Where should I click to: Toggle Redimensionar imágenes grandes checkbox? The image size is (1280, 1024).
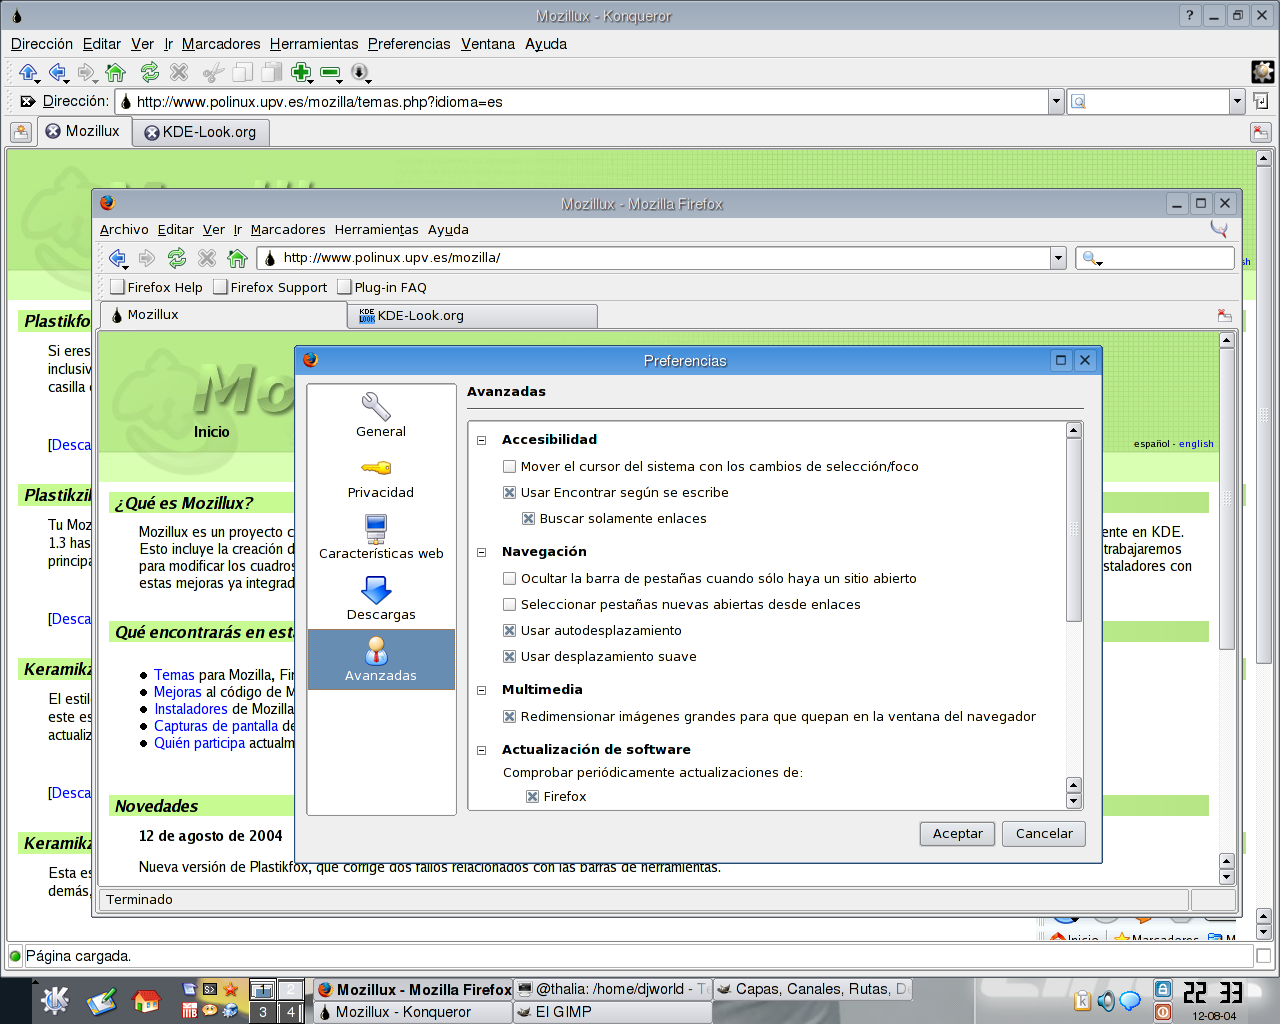510,716
